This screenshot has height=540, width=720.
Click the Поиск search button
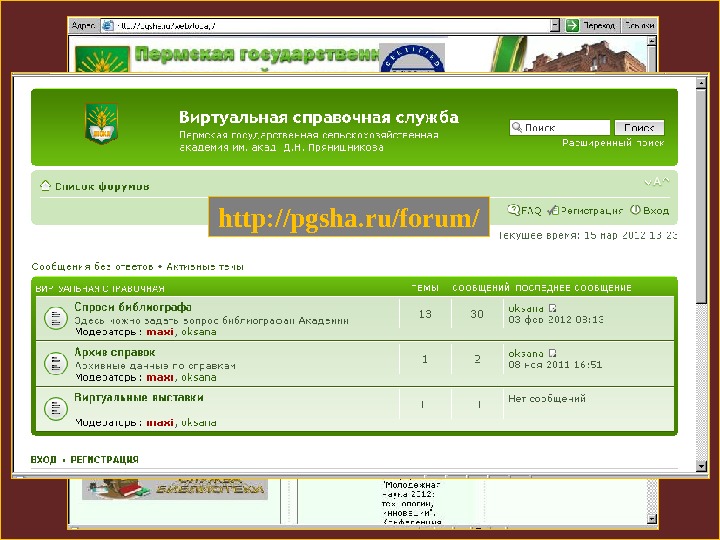pos(639,128)
